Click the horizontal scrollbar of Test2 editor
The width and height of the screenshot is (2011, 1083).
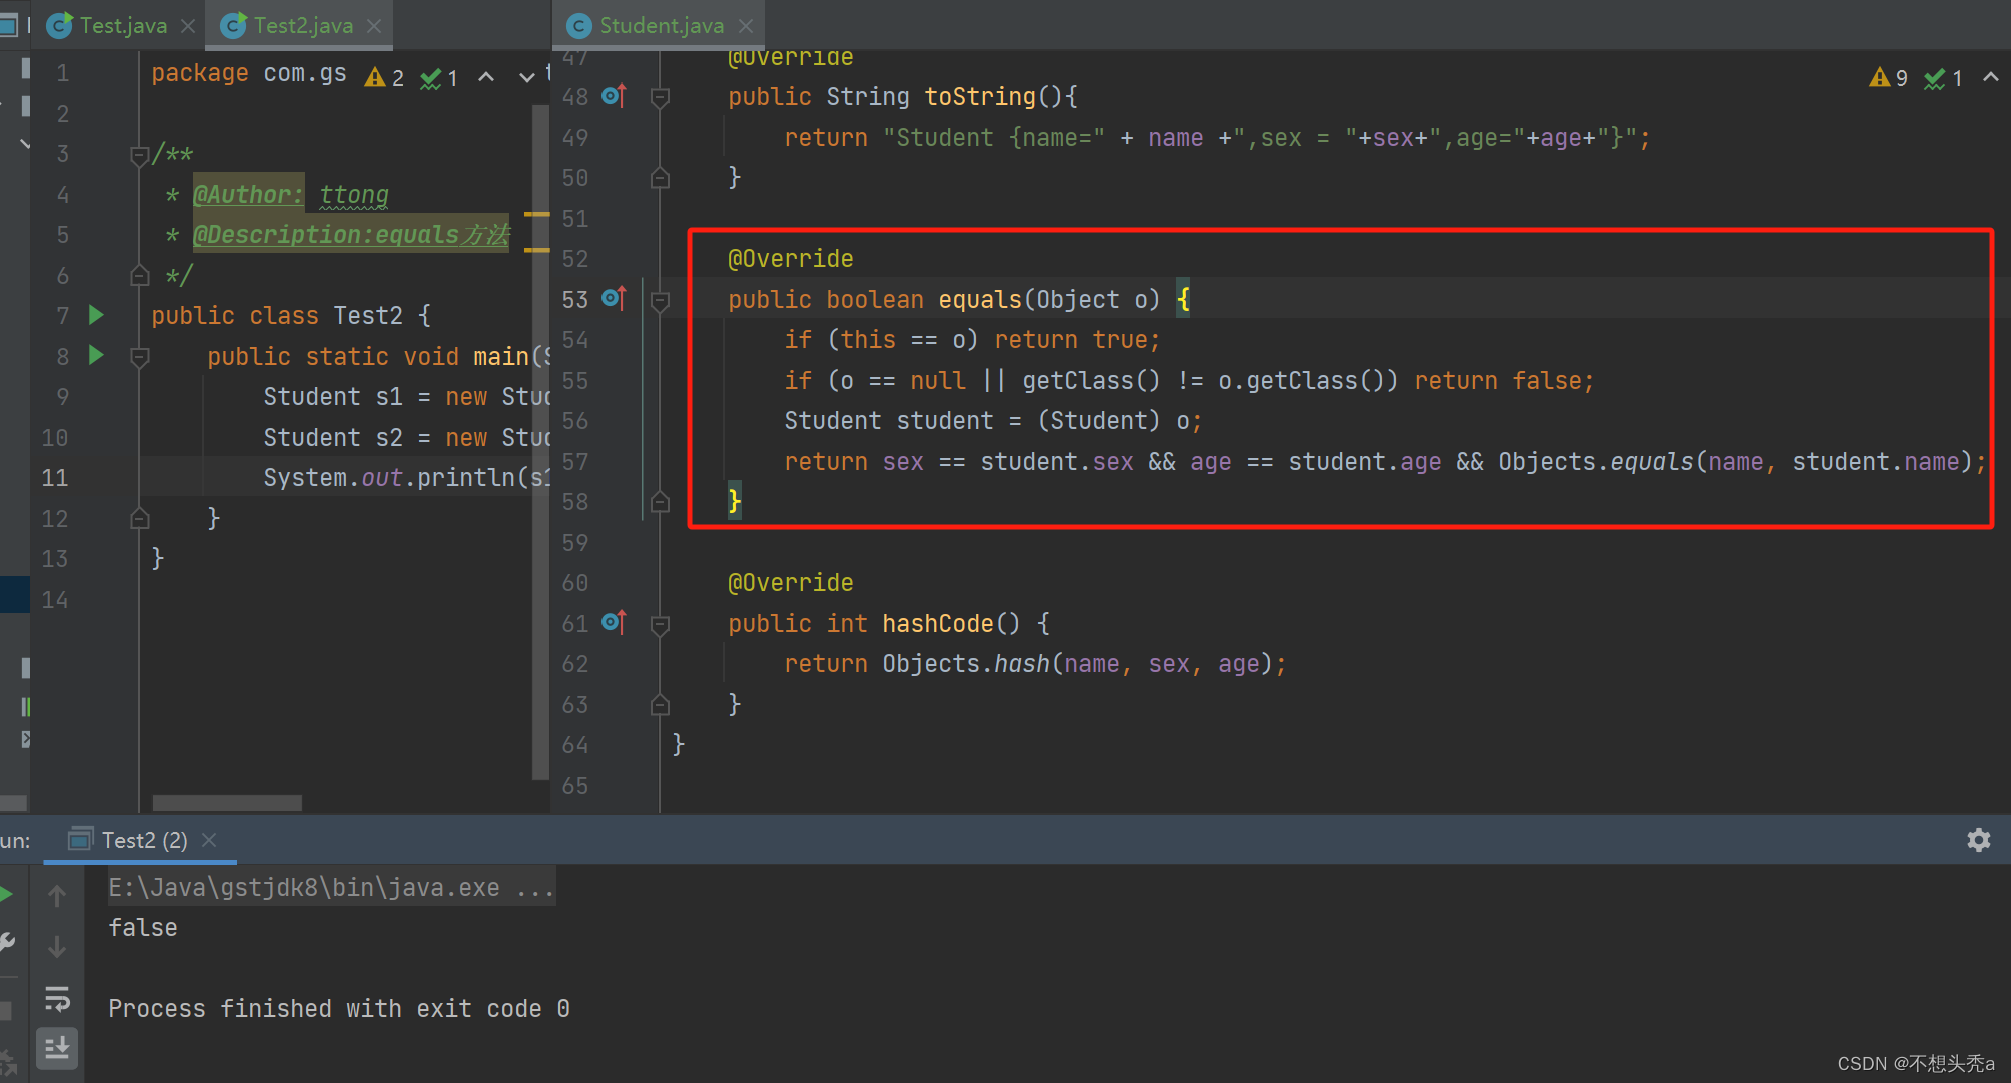click(x=227, y=803)
